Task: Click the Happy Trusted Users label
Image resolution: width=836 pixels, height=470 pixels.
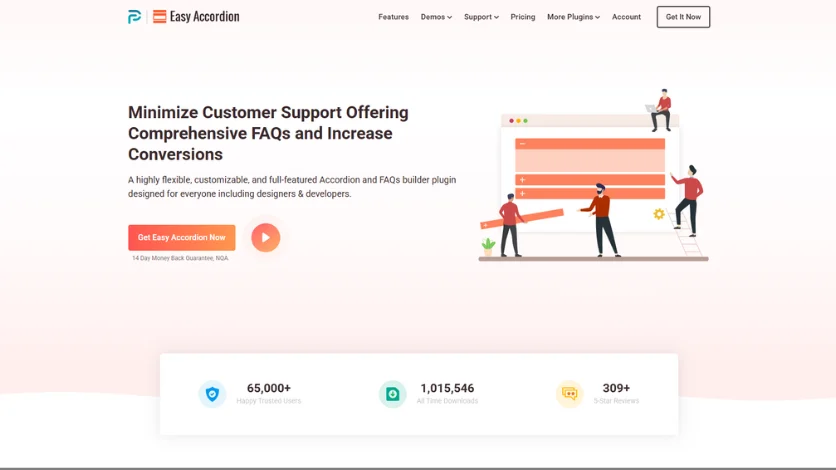Action: tap(269, 401)
